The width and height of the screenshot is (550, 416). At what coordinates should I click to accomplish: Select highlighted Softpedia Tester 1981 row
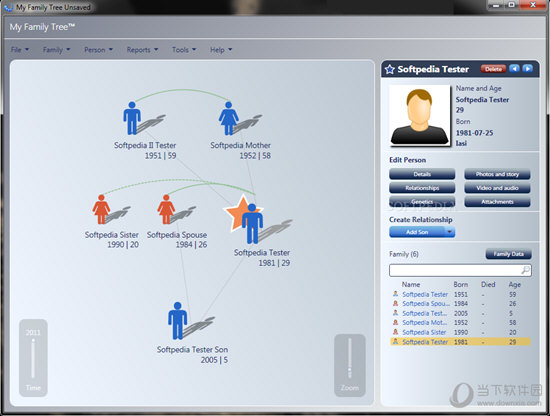click(460, 342)
